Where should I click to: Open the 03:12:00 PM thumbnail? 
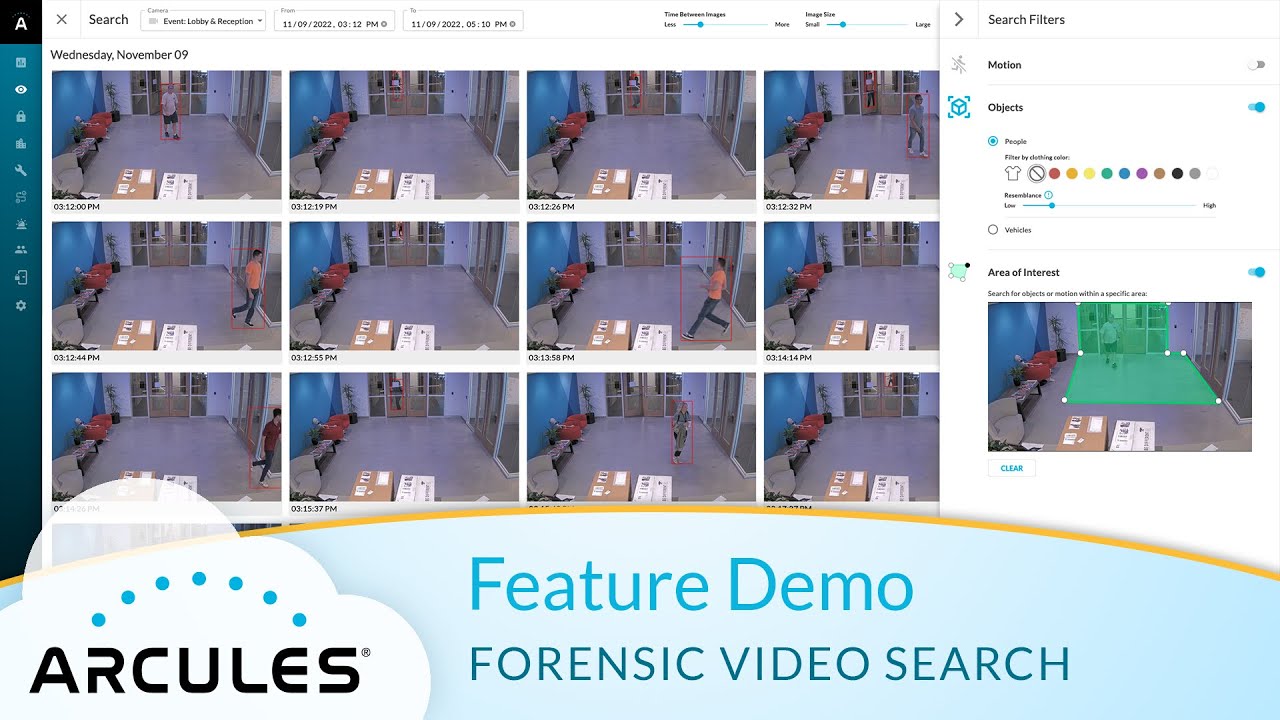pyautogui.click(x=167, y=135)
